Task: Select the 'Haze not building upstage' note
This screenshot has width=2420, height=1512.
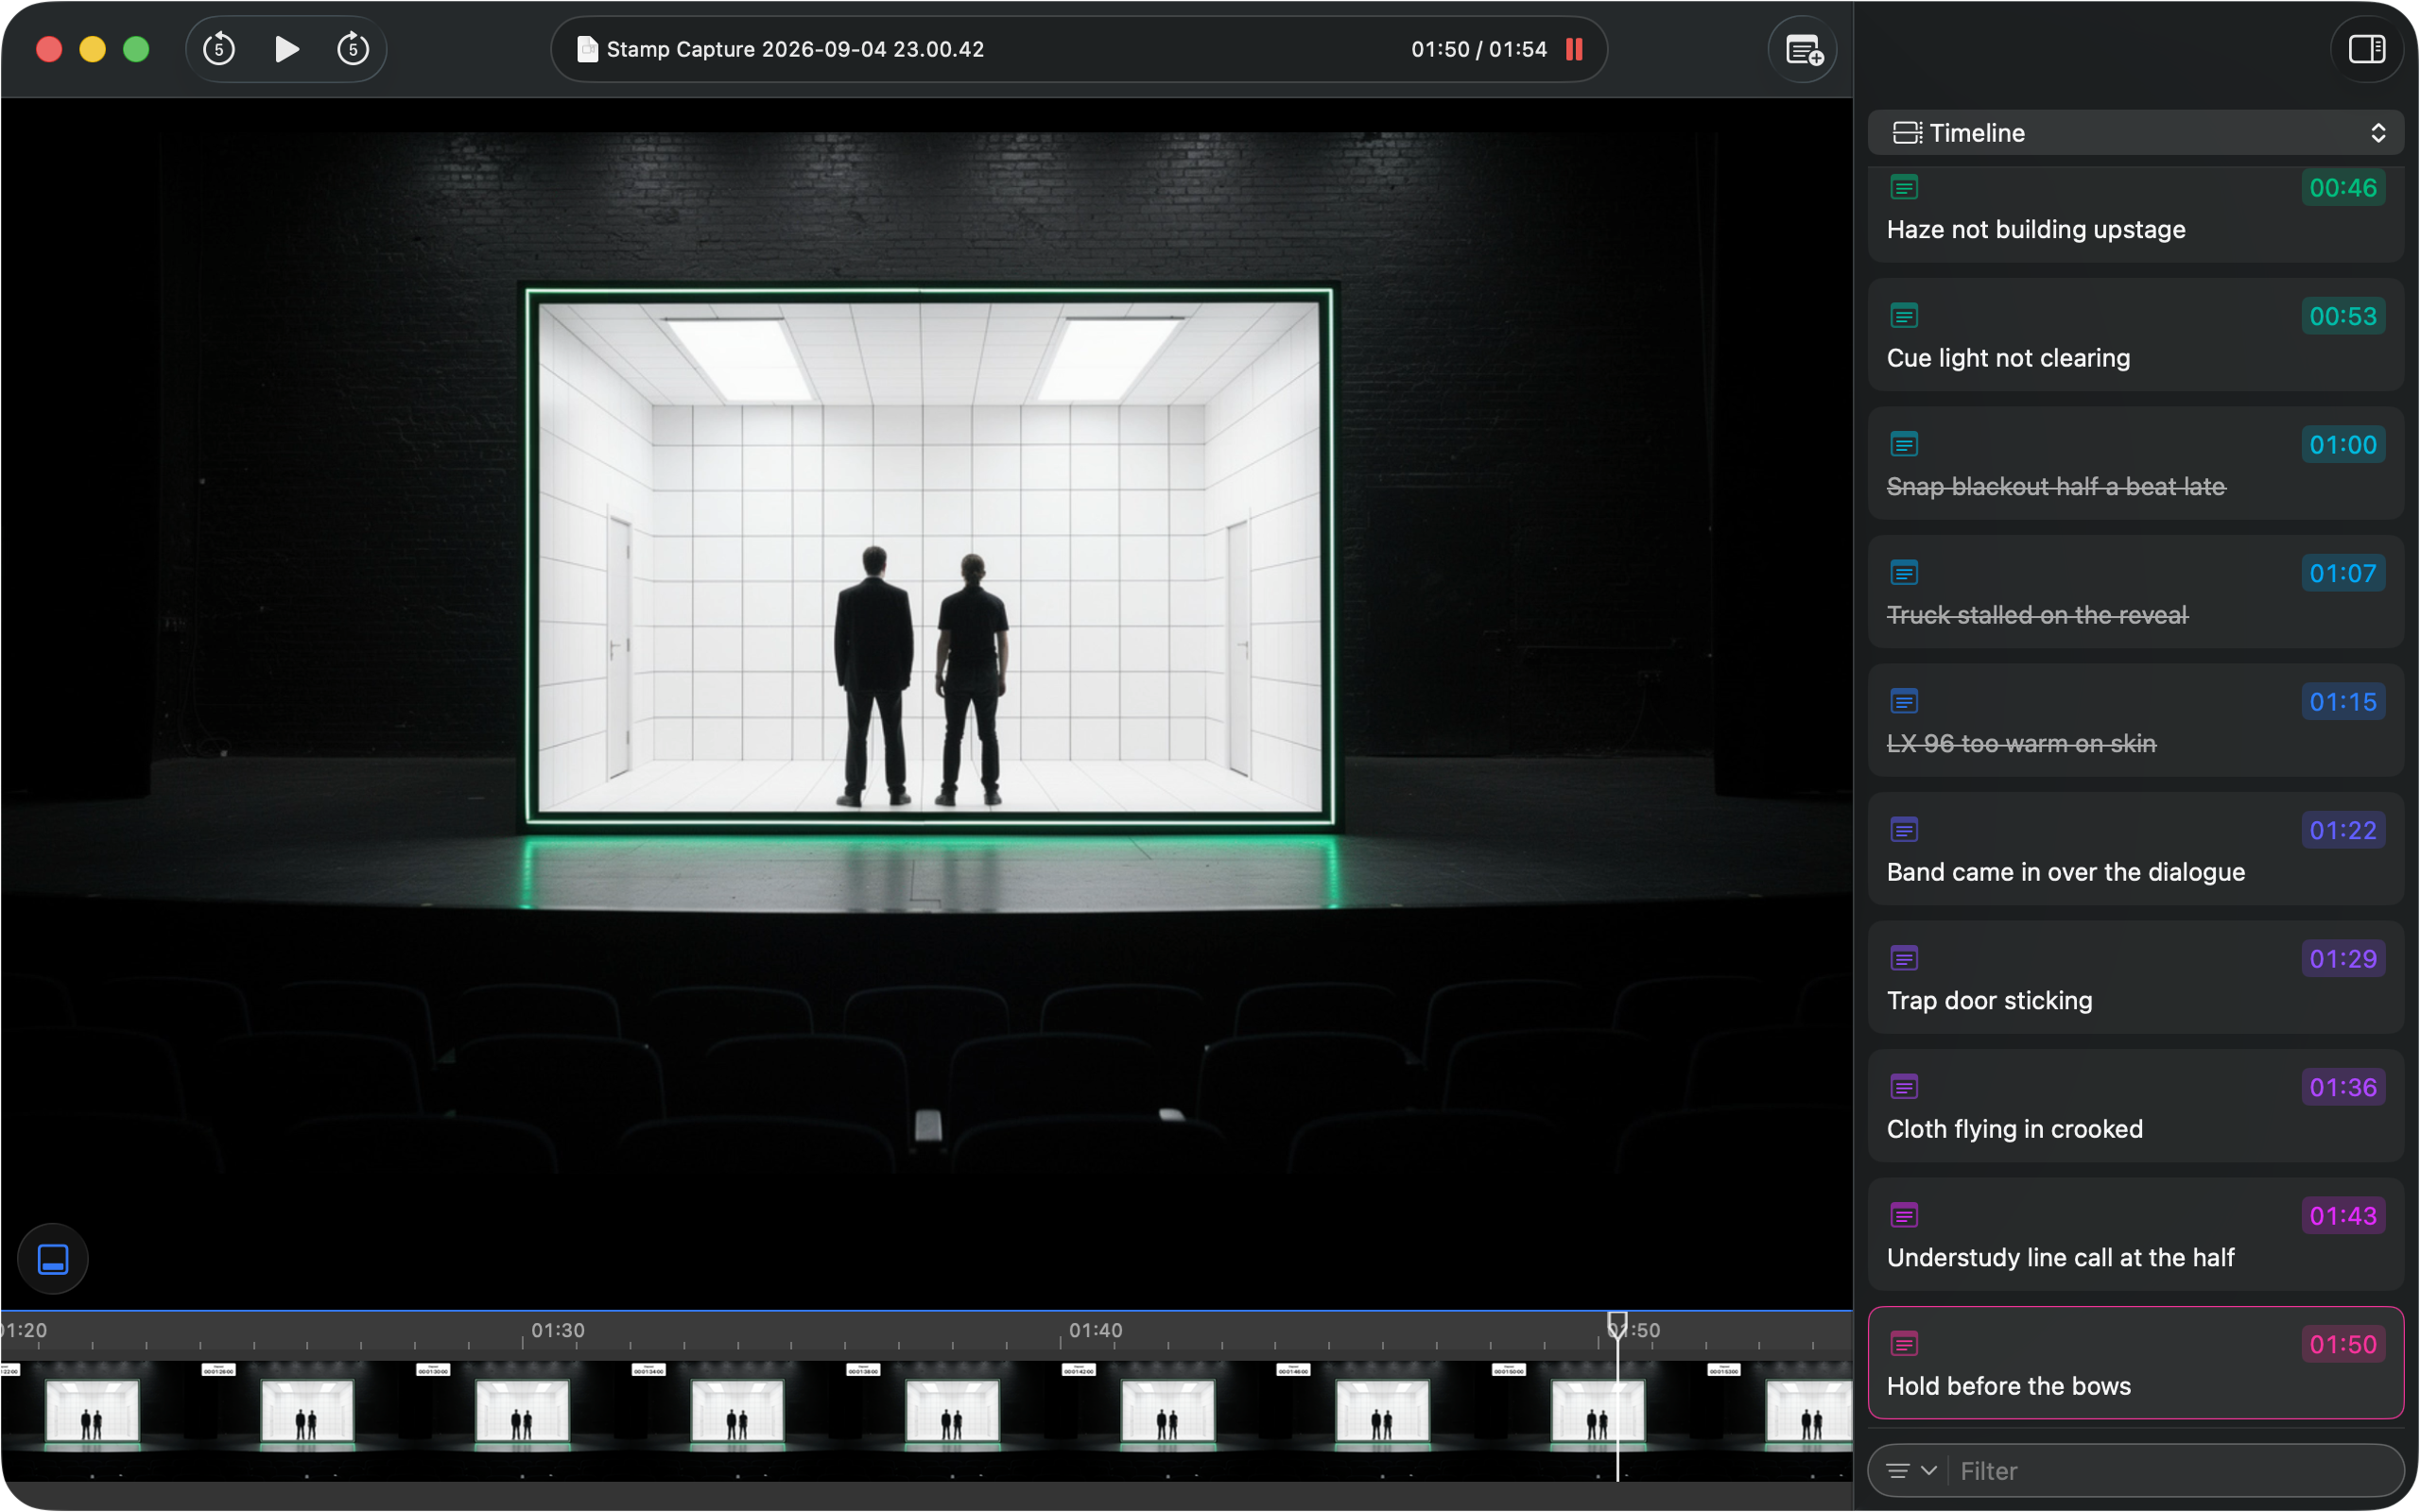Action: point(2135,214)
